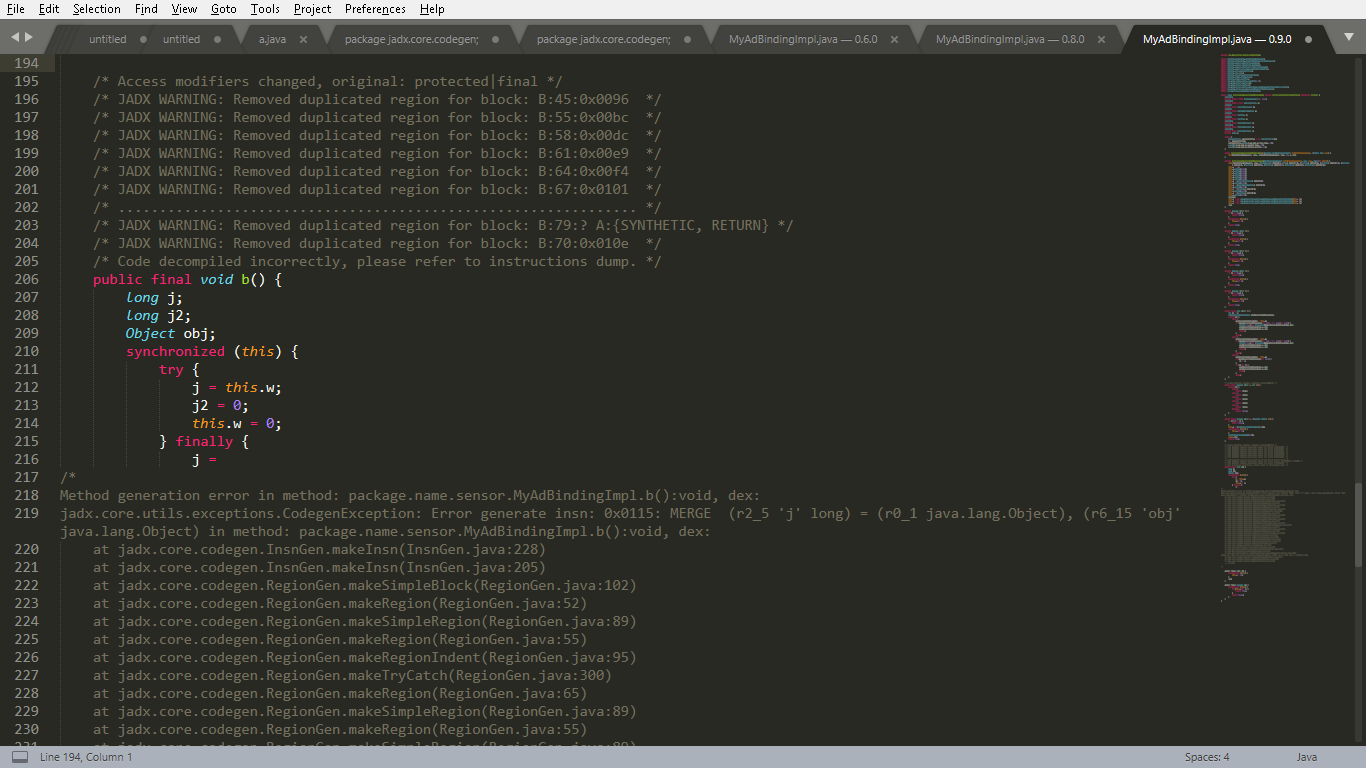The image size is (1366, 768).
Task: Open the Java syntax selector
Action: 1305,757
